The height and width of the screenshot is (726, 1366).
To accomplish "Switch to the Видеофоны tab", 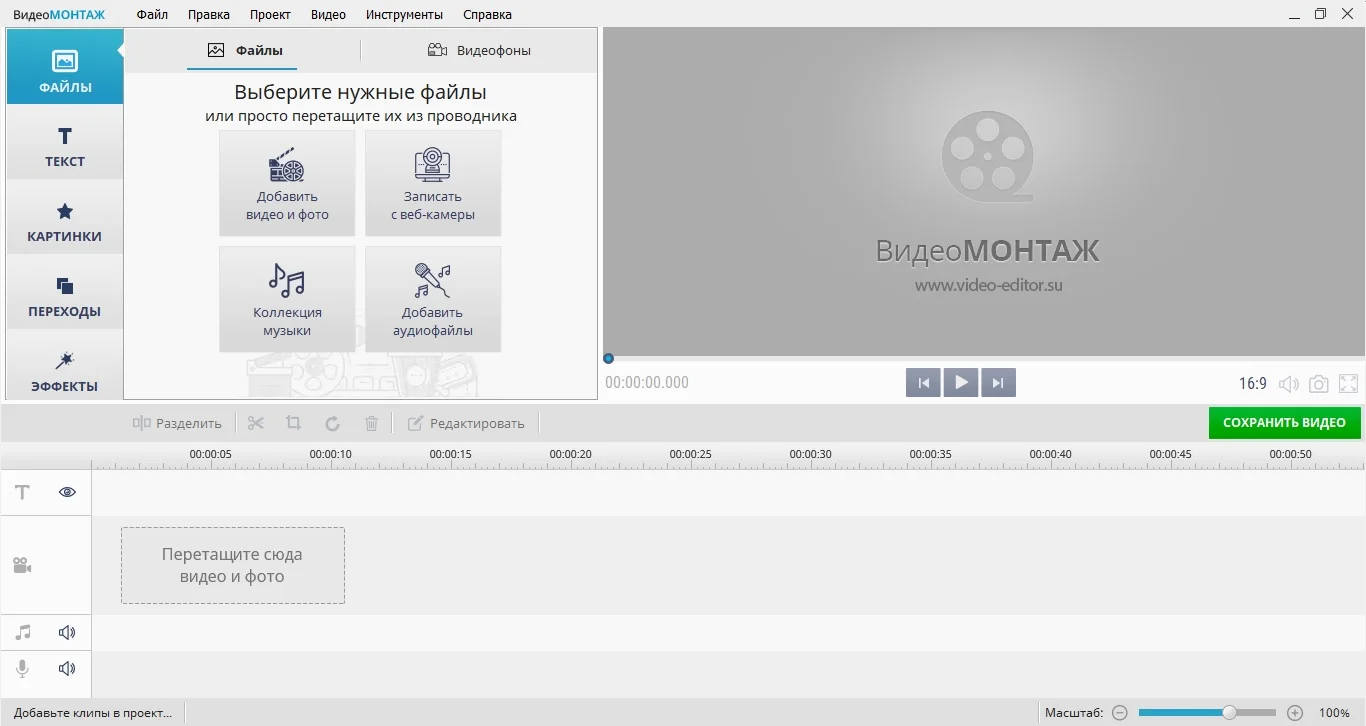I will click(x=479, y=50).
